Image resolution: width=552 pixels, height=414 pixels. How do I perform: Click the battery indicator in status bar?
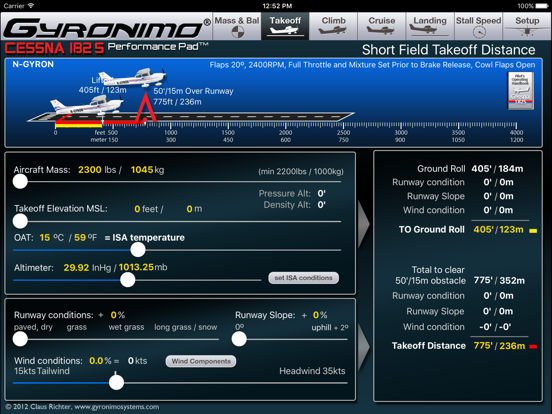click(x=541, y=6)
